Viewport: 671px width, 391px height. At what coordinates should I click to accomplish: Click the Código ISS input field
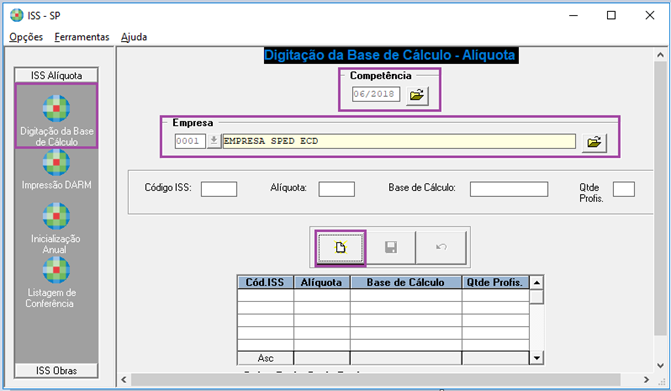[x=219, y=189]
